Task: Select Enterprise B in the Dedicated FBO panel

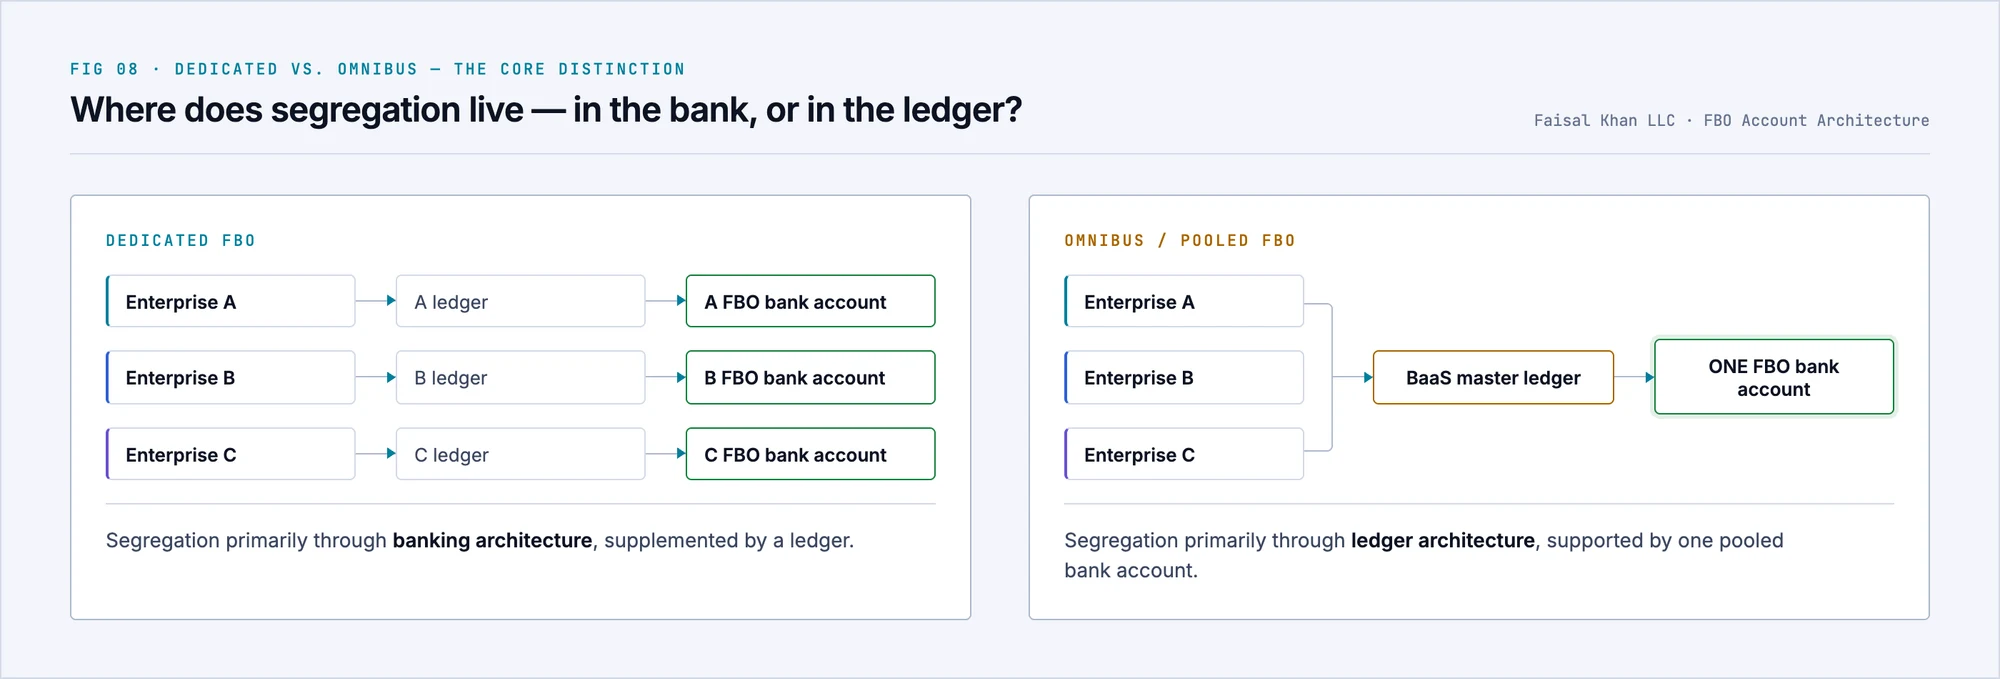Action: coord(231,377)
